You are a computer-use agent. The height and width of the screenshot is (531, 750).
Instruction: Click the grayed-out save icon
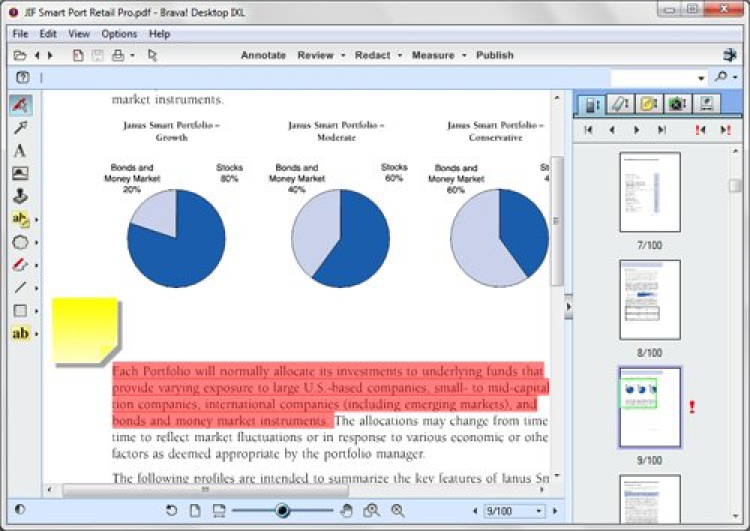click(x=98, y=55)
